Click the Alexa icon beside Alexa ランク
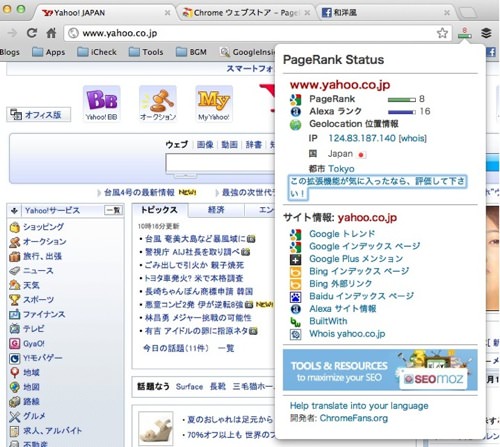 click(x=295, y=112)
